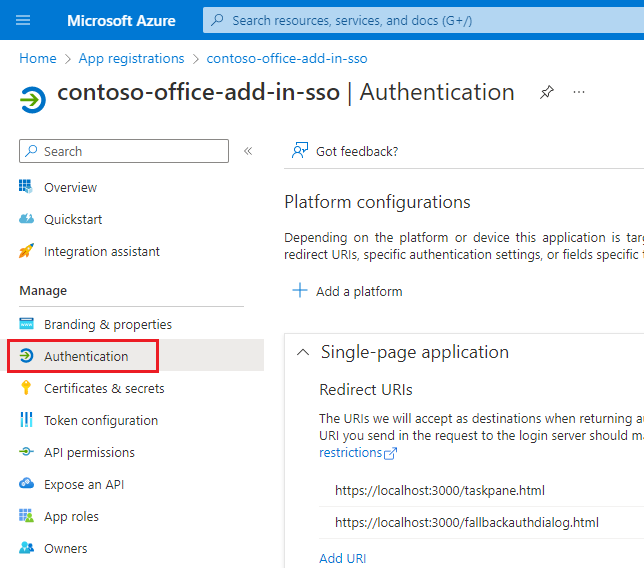Click the Add a platform button
Viewport: 644px width, 568px height.
point(347,291)
